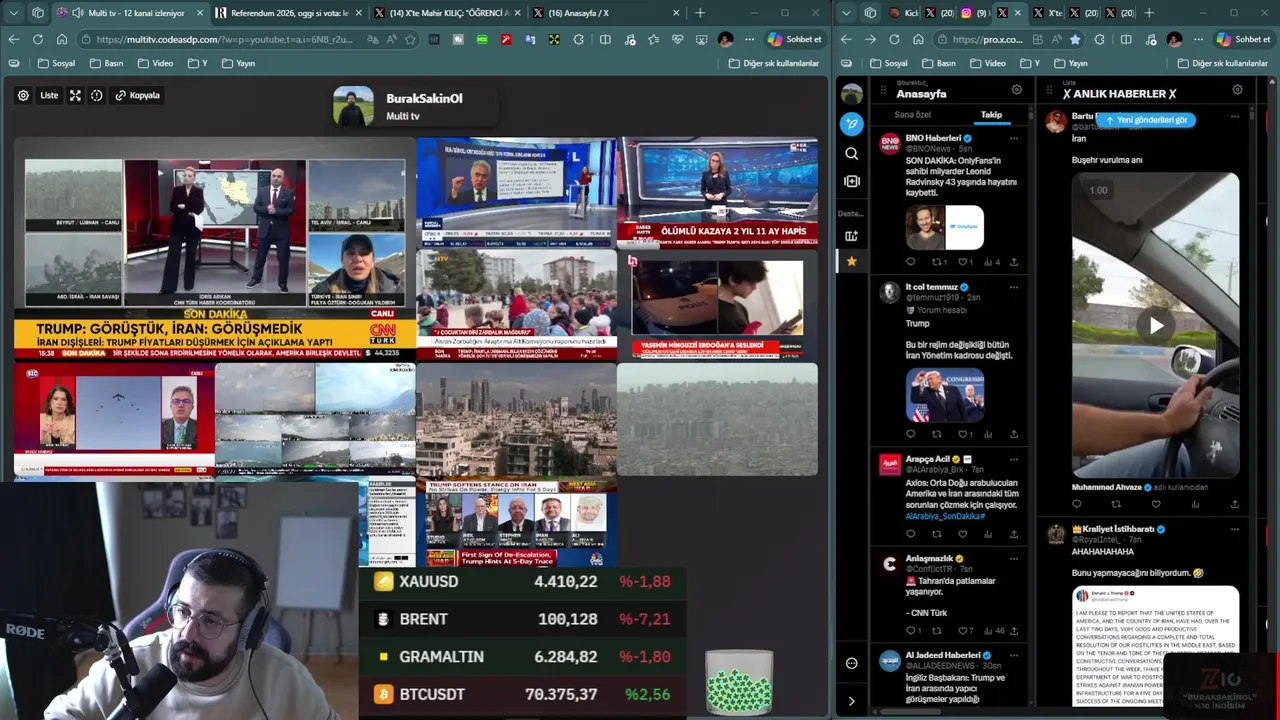The image size is (1280, 720).
Task: Click the X Pro compose post button
Action: 851,123
